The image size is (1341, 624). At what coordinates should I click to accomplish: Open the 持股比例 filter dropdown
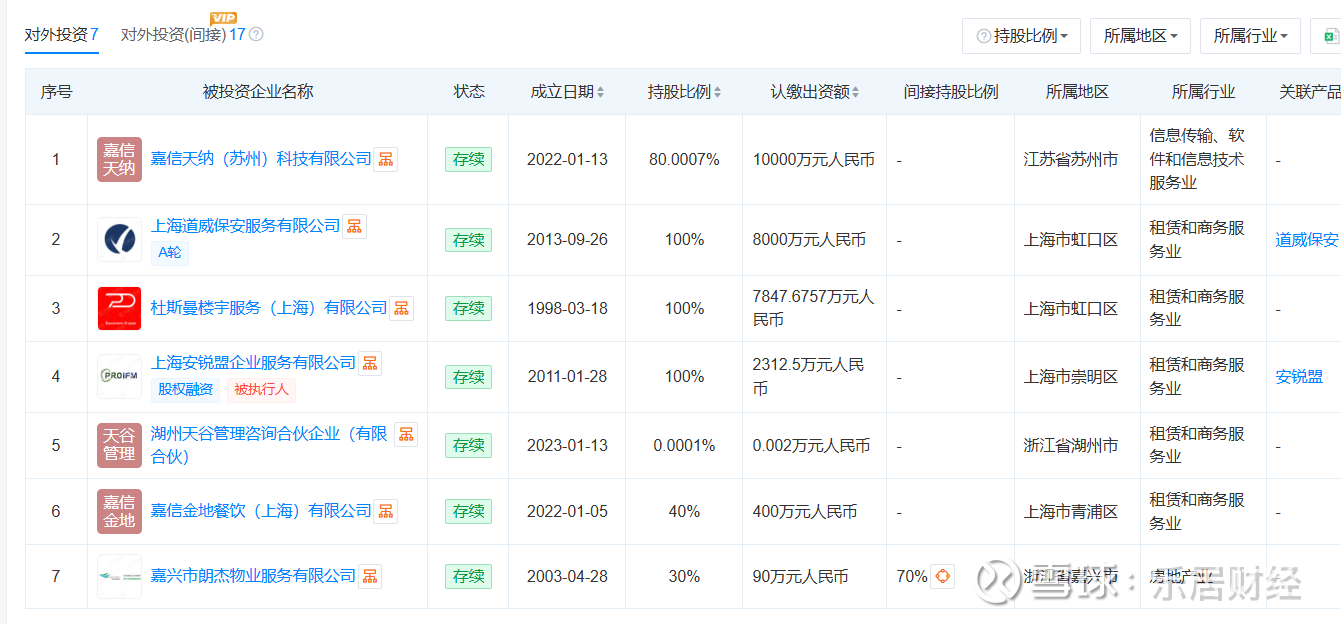(1022, 36)
